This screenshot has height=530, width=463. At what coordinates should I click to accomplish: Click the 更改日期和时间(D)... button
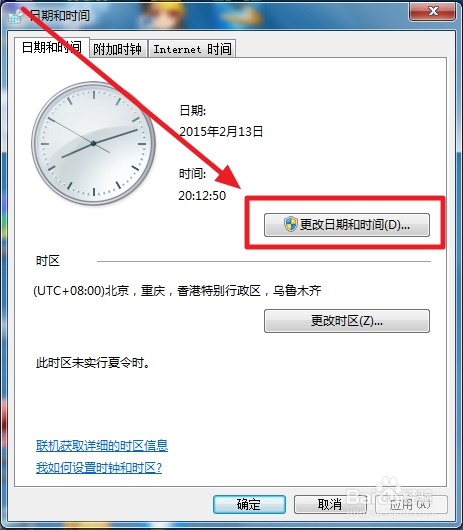(x=347, y=225)
